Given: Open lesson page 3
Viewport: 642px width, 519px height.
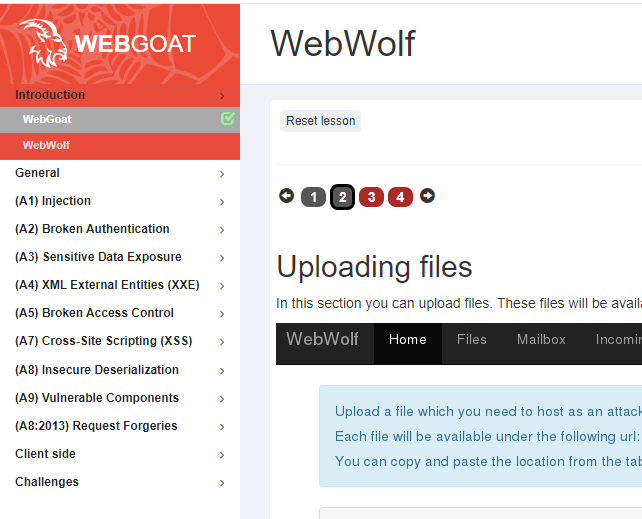Looking at the screenshot, I should click(x=371, y=197).
